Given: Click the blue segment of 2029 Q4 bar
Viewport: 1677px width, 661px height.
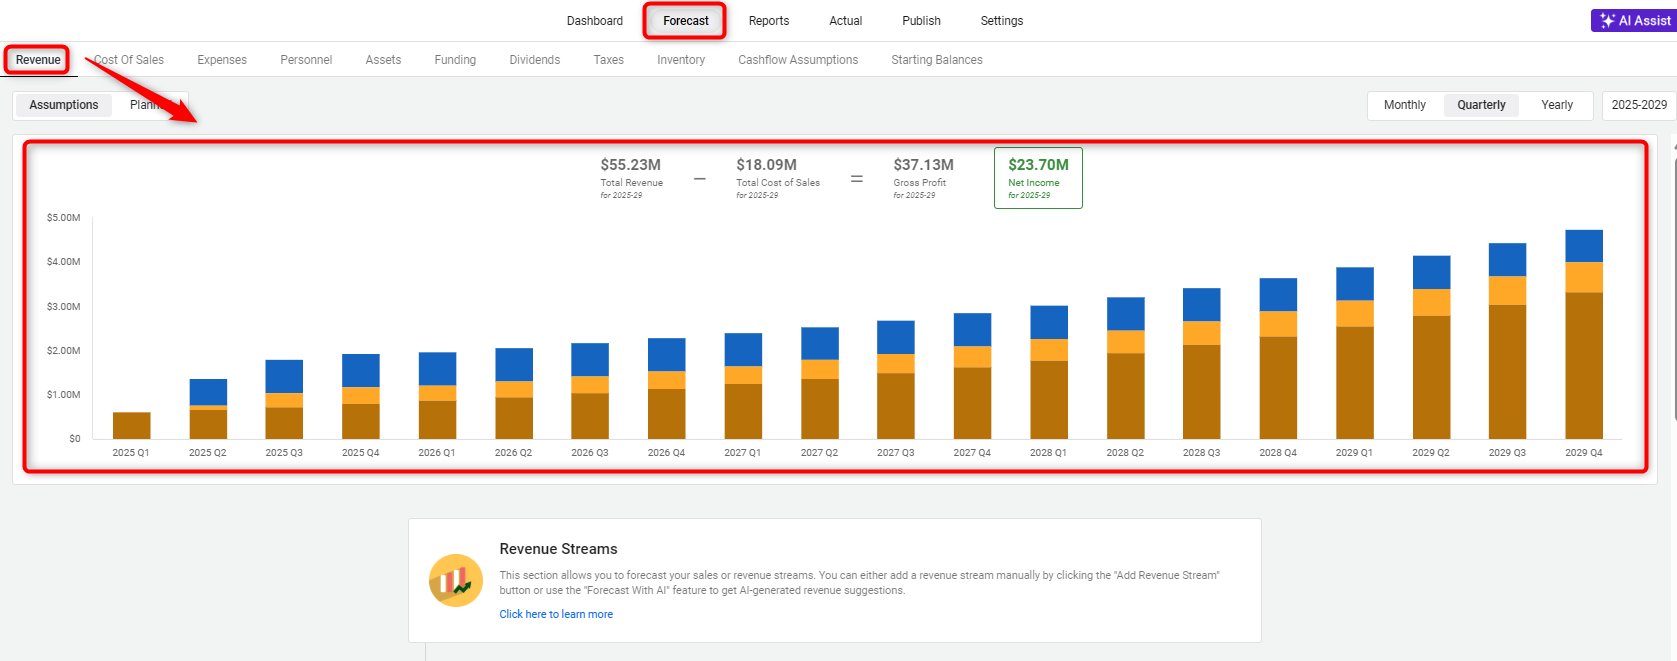Looking at the screenshot, I should [1583, 246].
